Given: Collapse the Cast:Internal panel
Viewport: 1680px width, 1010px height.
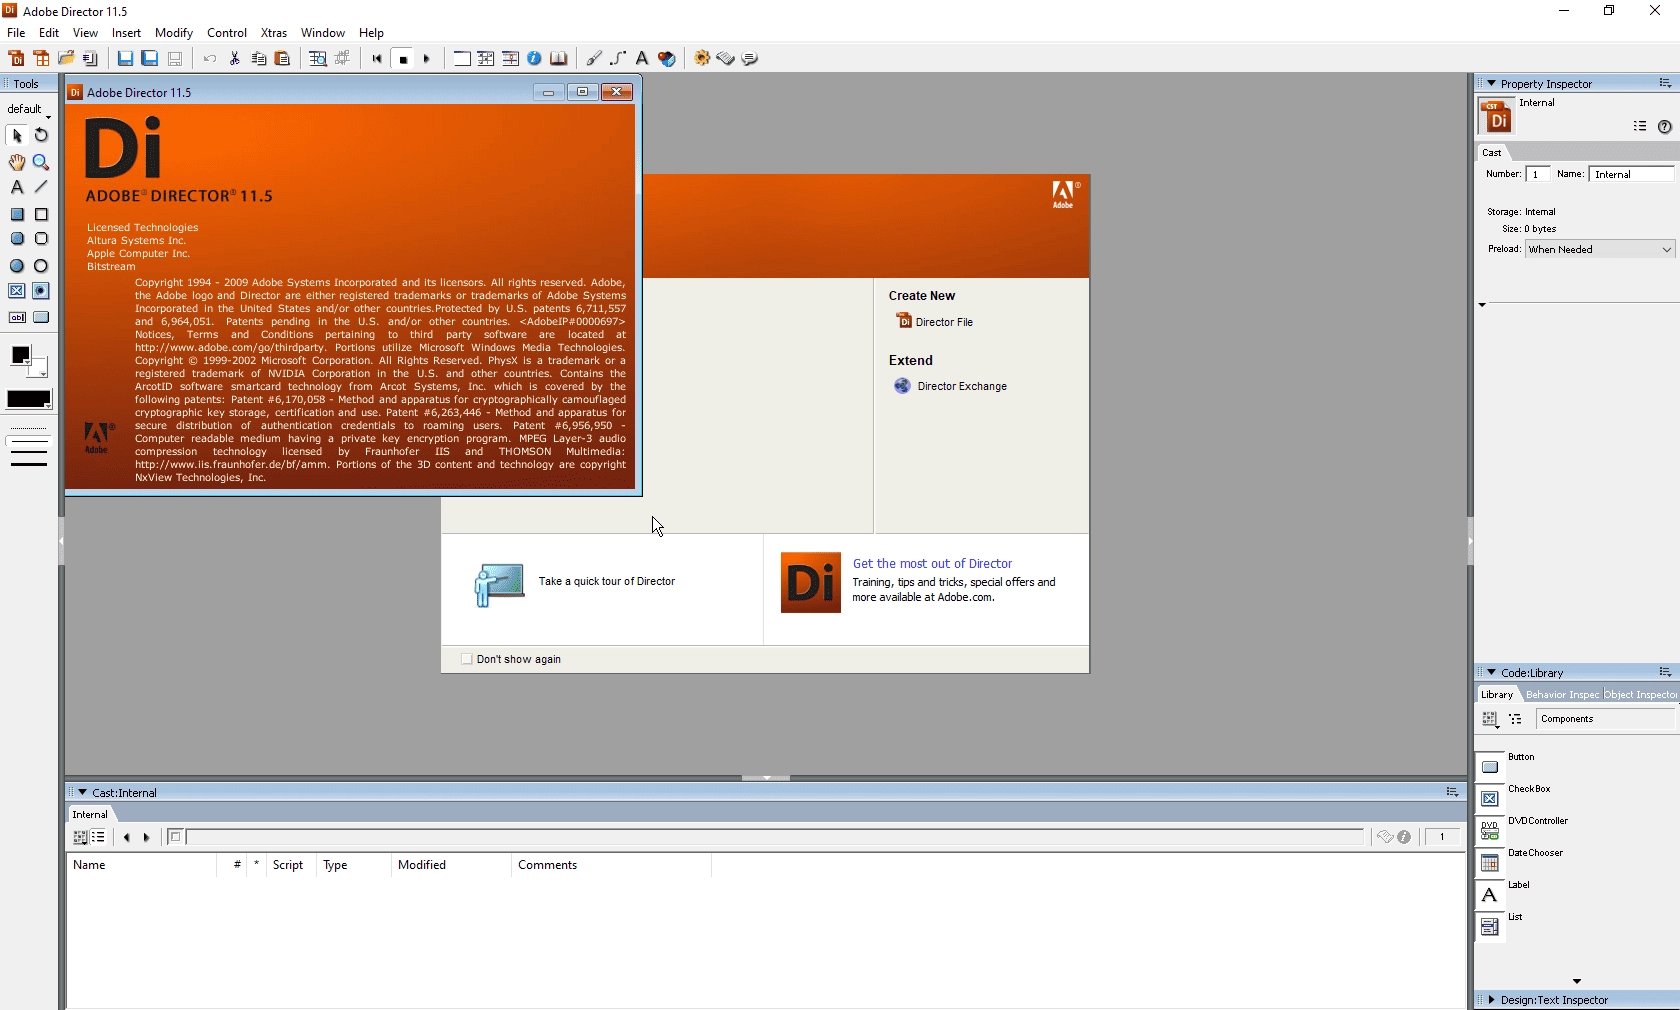Looking at the screenshot, I should [82, 793].
